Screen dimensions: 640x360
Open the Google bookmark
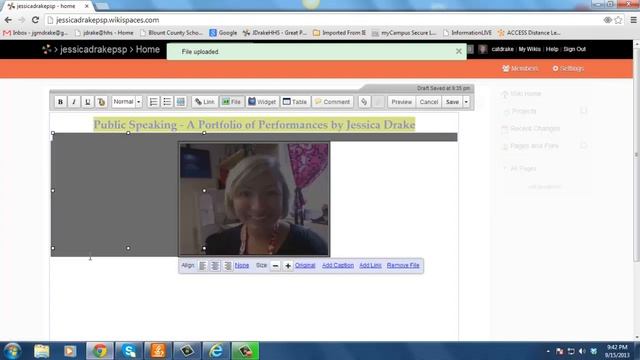(223, 33)
